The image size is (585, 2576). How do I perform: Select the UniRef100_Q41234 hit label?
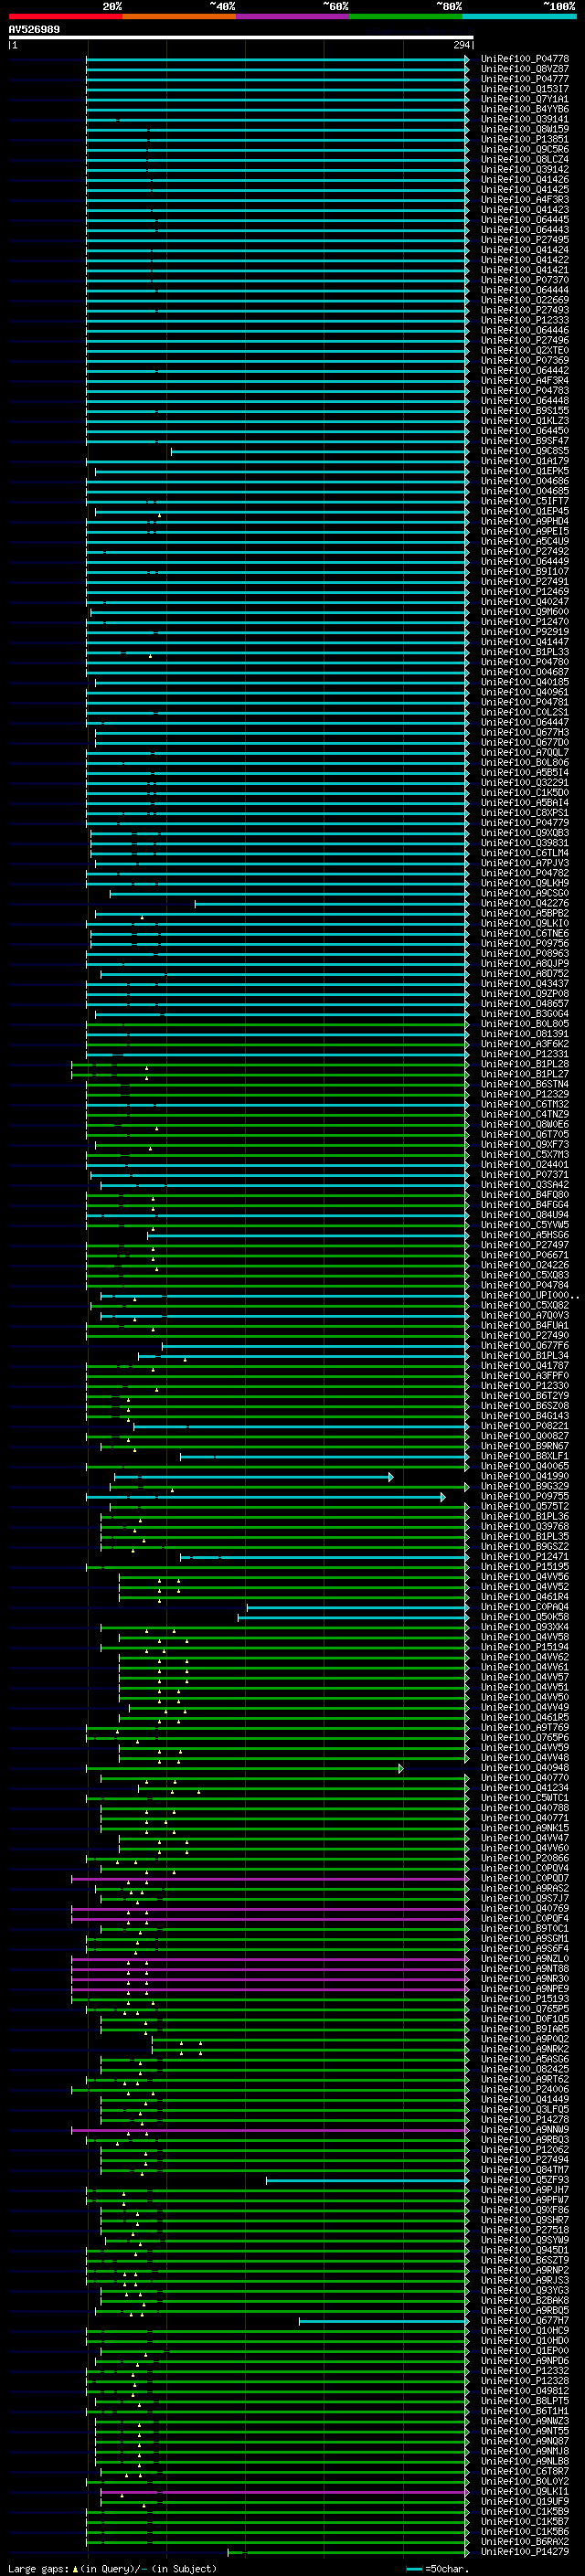(x=525, y=1788)
